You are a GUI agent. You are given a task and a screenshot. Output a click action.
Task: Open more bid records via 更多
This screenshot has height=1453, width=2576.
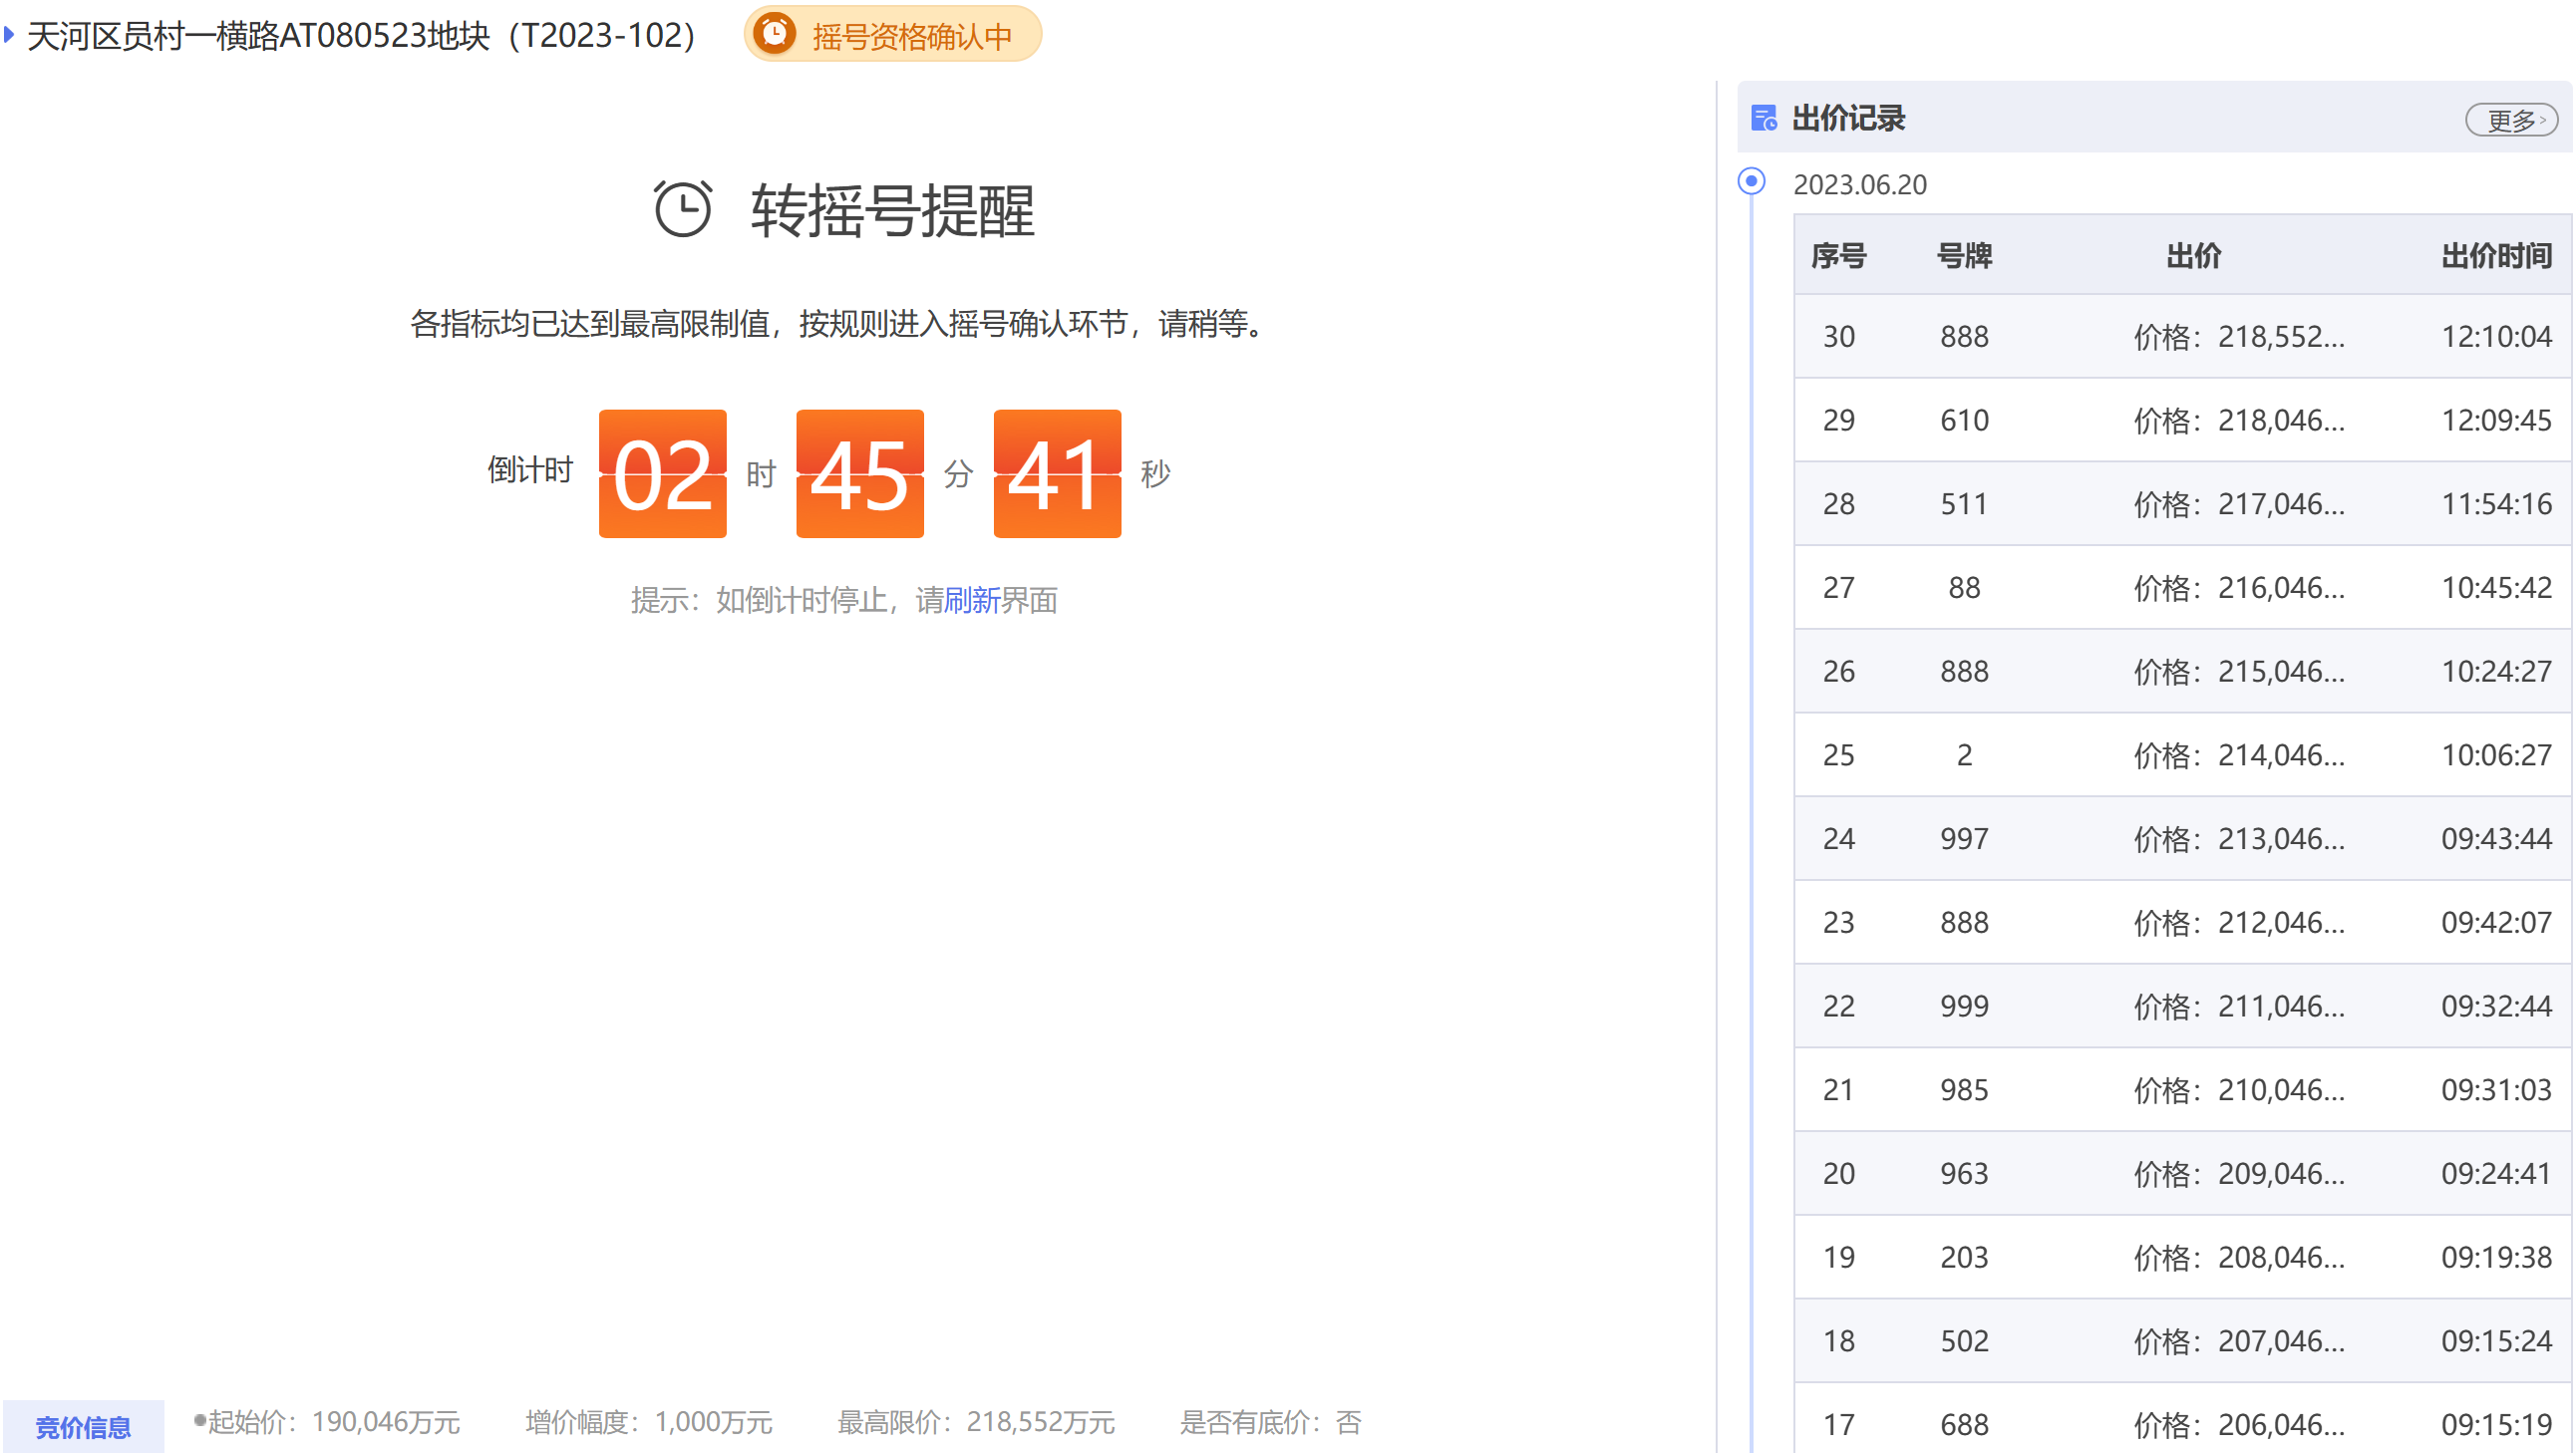(x=2510, y=120)
